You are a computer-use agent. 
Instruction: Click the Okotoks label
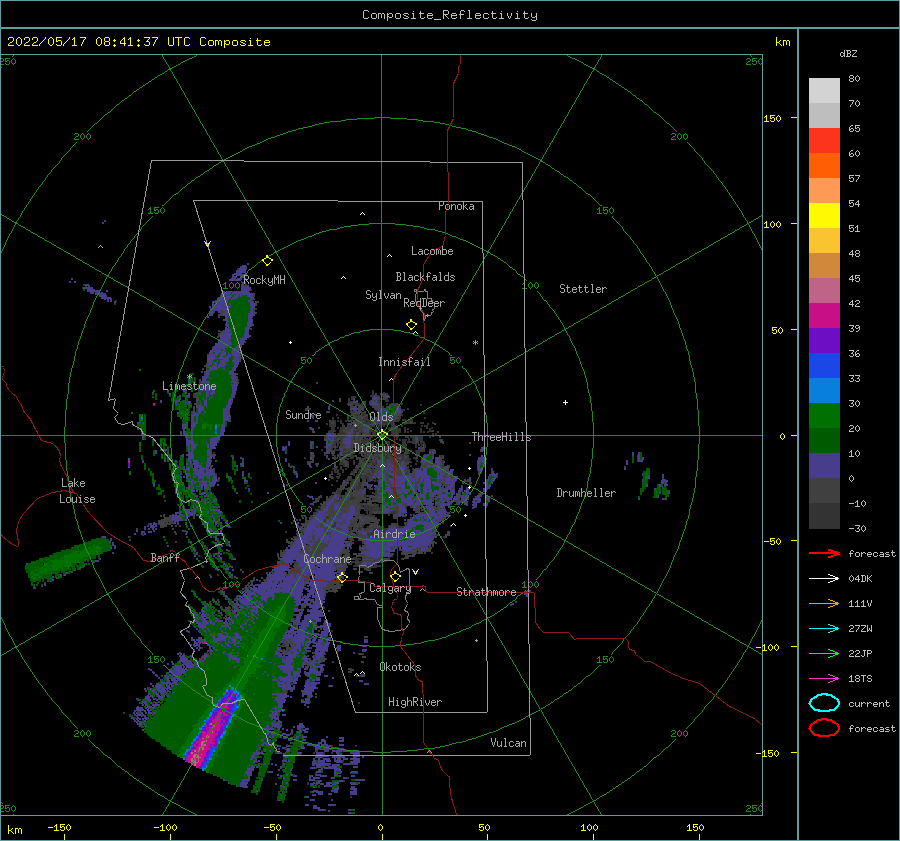[x=400, y=667]
